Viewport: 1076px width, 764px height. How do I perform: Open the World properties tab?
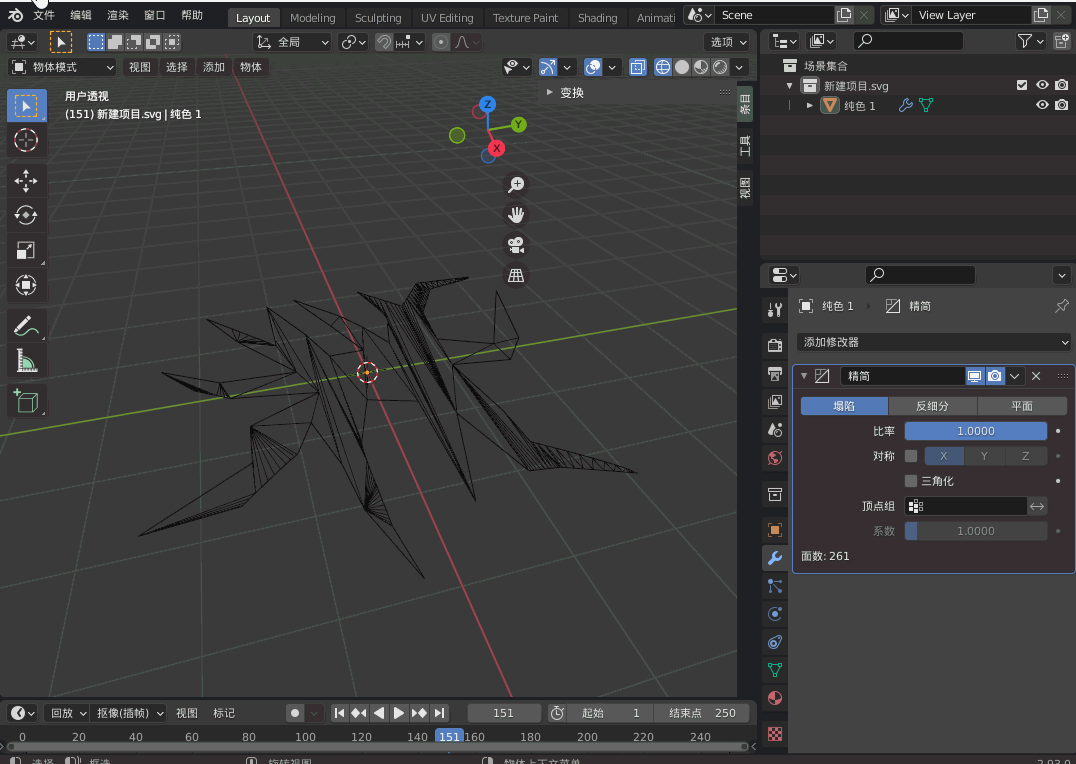click(775, 458)
